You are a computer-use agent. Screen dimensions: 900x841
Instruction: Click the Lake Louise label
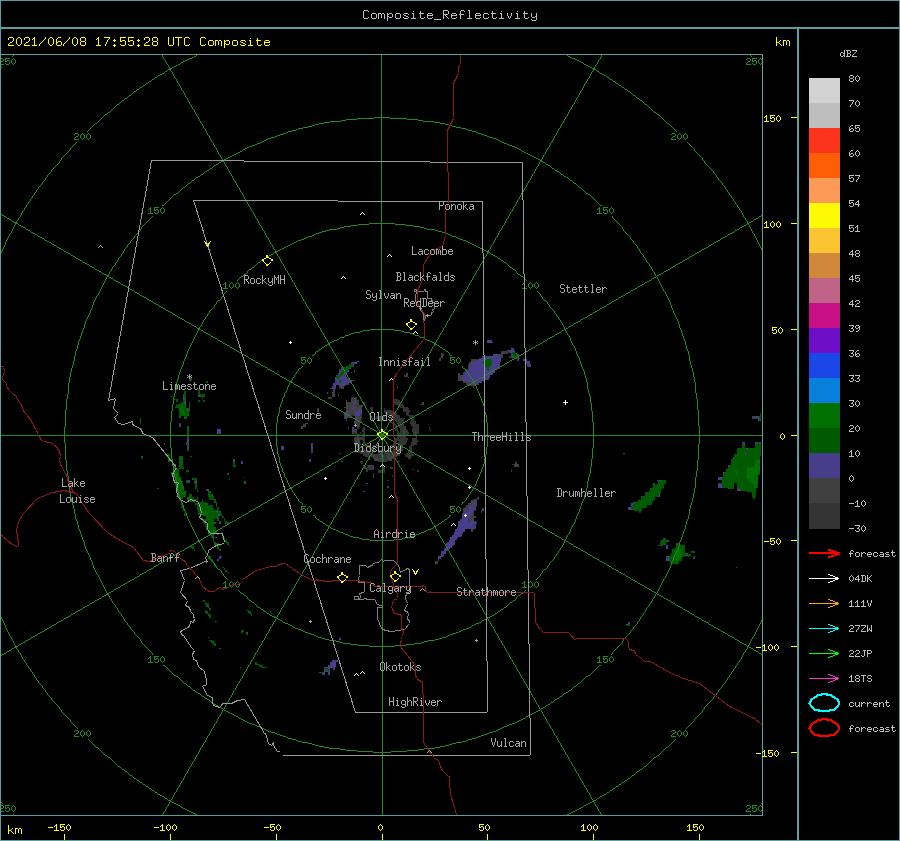[x=77, y=491]
